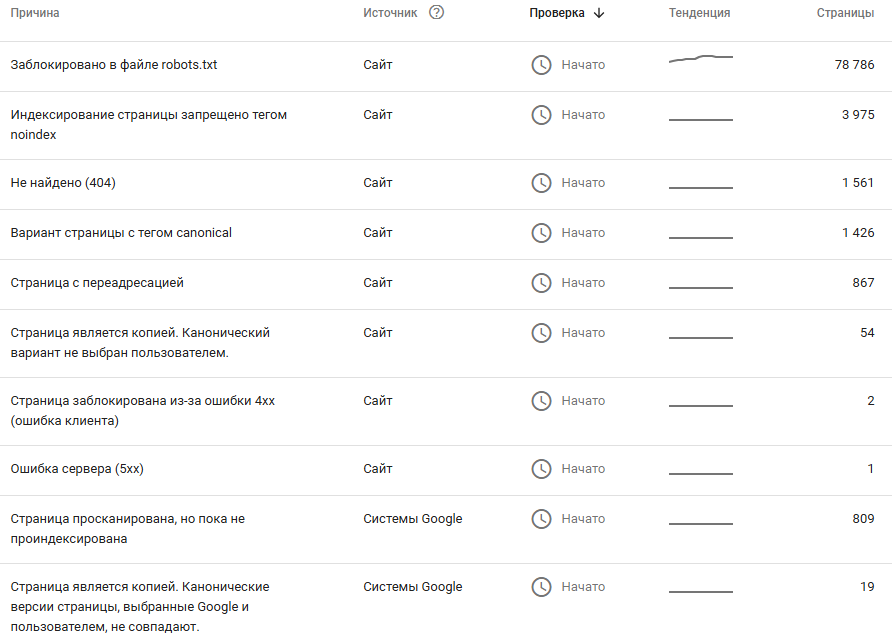Click the Страницы column header
The height and width of the screenshot is (644, 892).
point(845,13)
